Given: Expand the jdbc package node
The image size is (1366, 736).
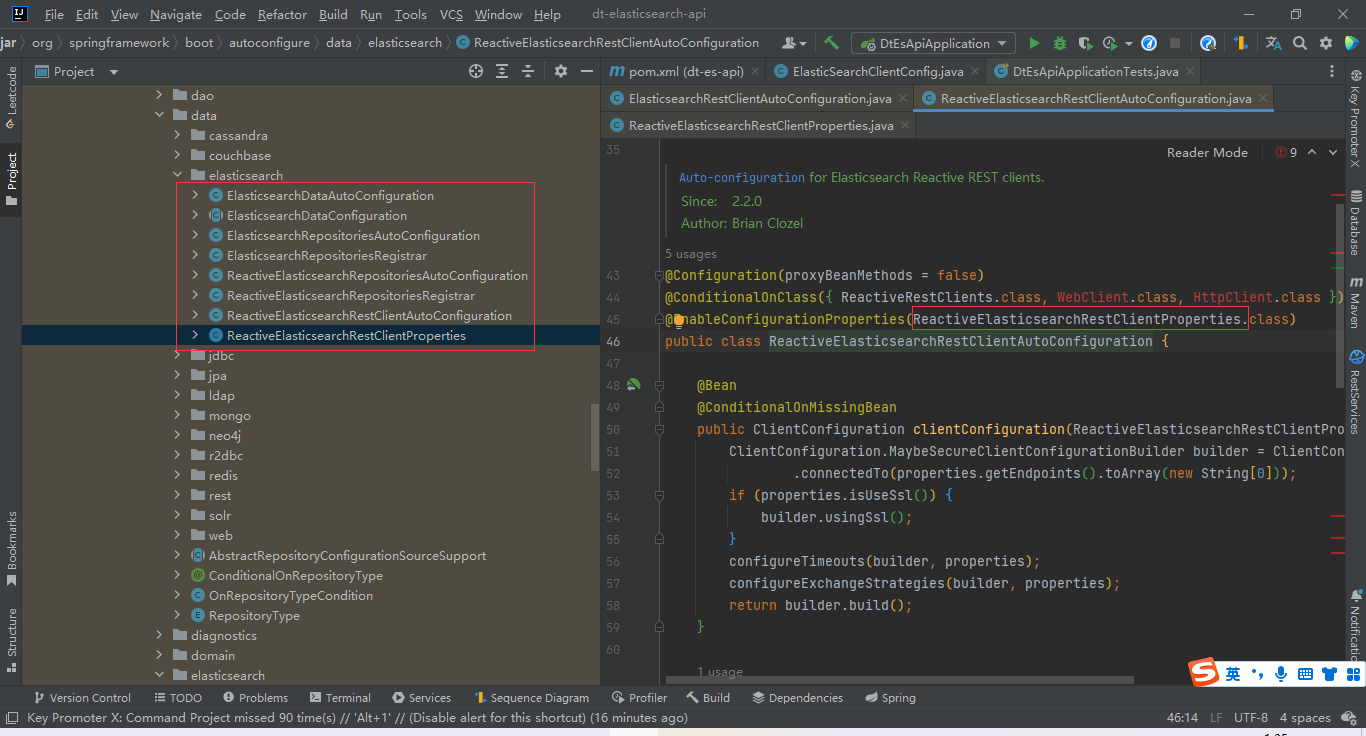Looking at the screenshot, I should tap(177, 355).
